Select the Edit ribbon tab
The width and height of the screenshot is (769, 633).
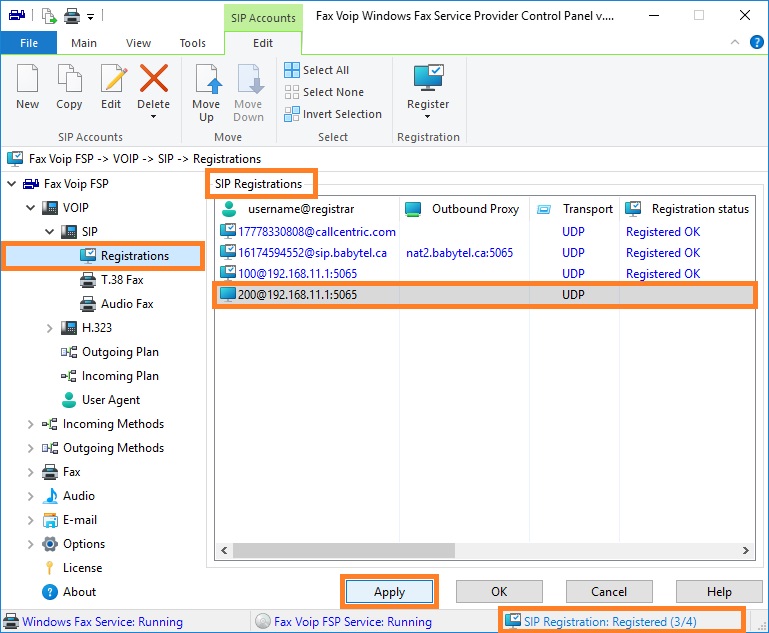coord(263,43)
